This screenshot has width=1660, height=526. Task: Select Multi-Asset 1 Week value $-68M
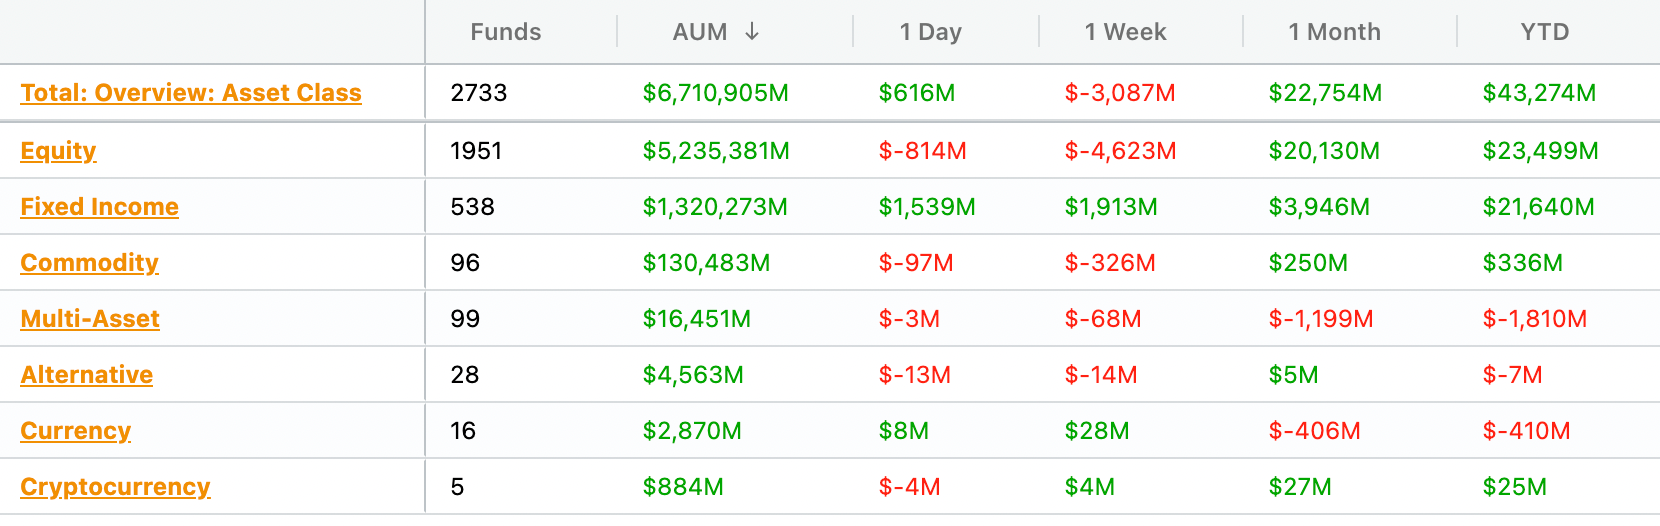[x=1103, y=319]
